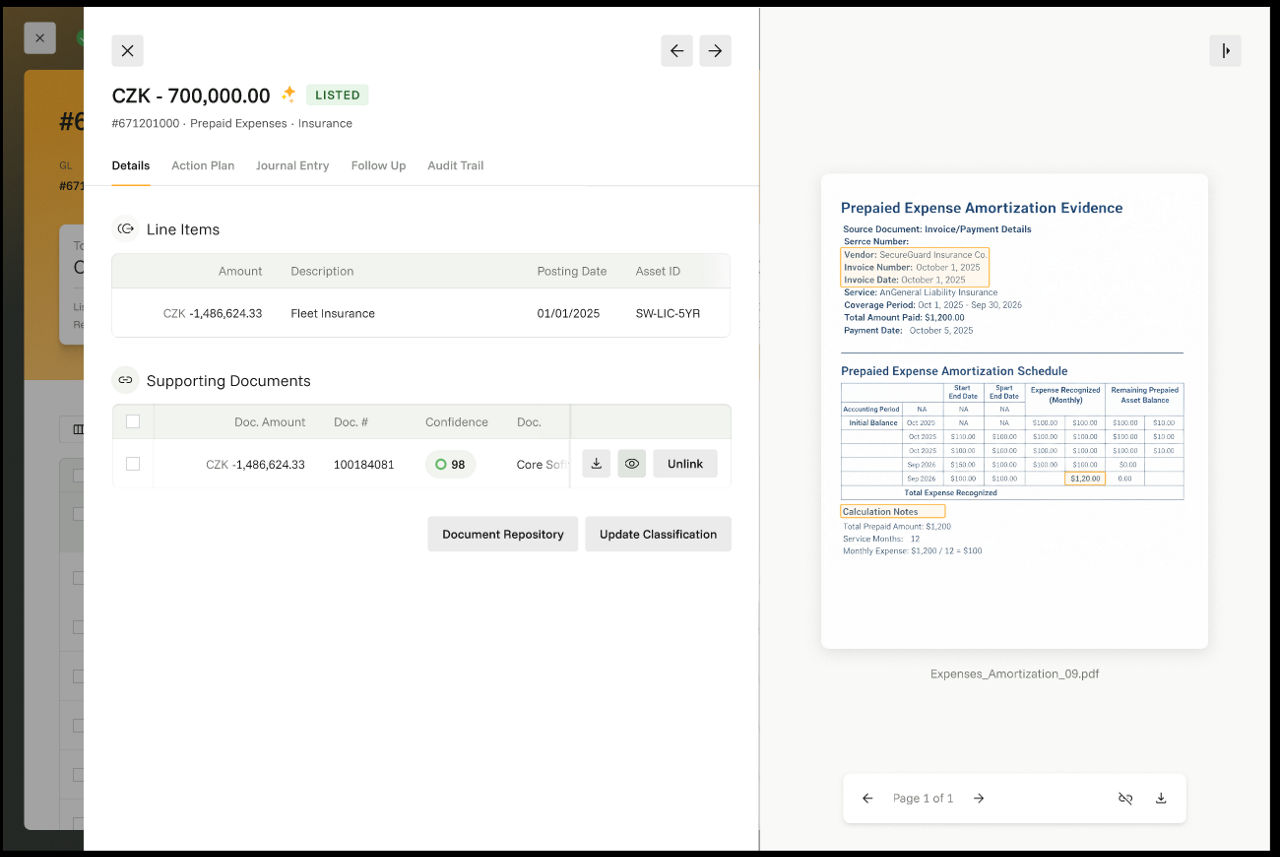Click the Posting Date column header
Image resolution: width=1280 pixels, height=857 pixels.
[572, 271]
